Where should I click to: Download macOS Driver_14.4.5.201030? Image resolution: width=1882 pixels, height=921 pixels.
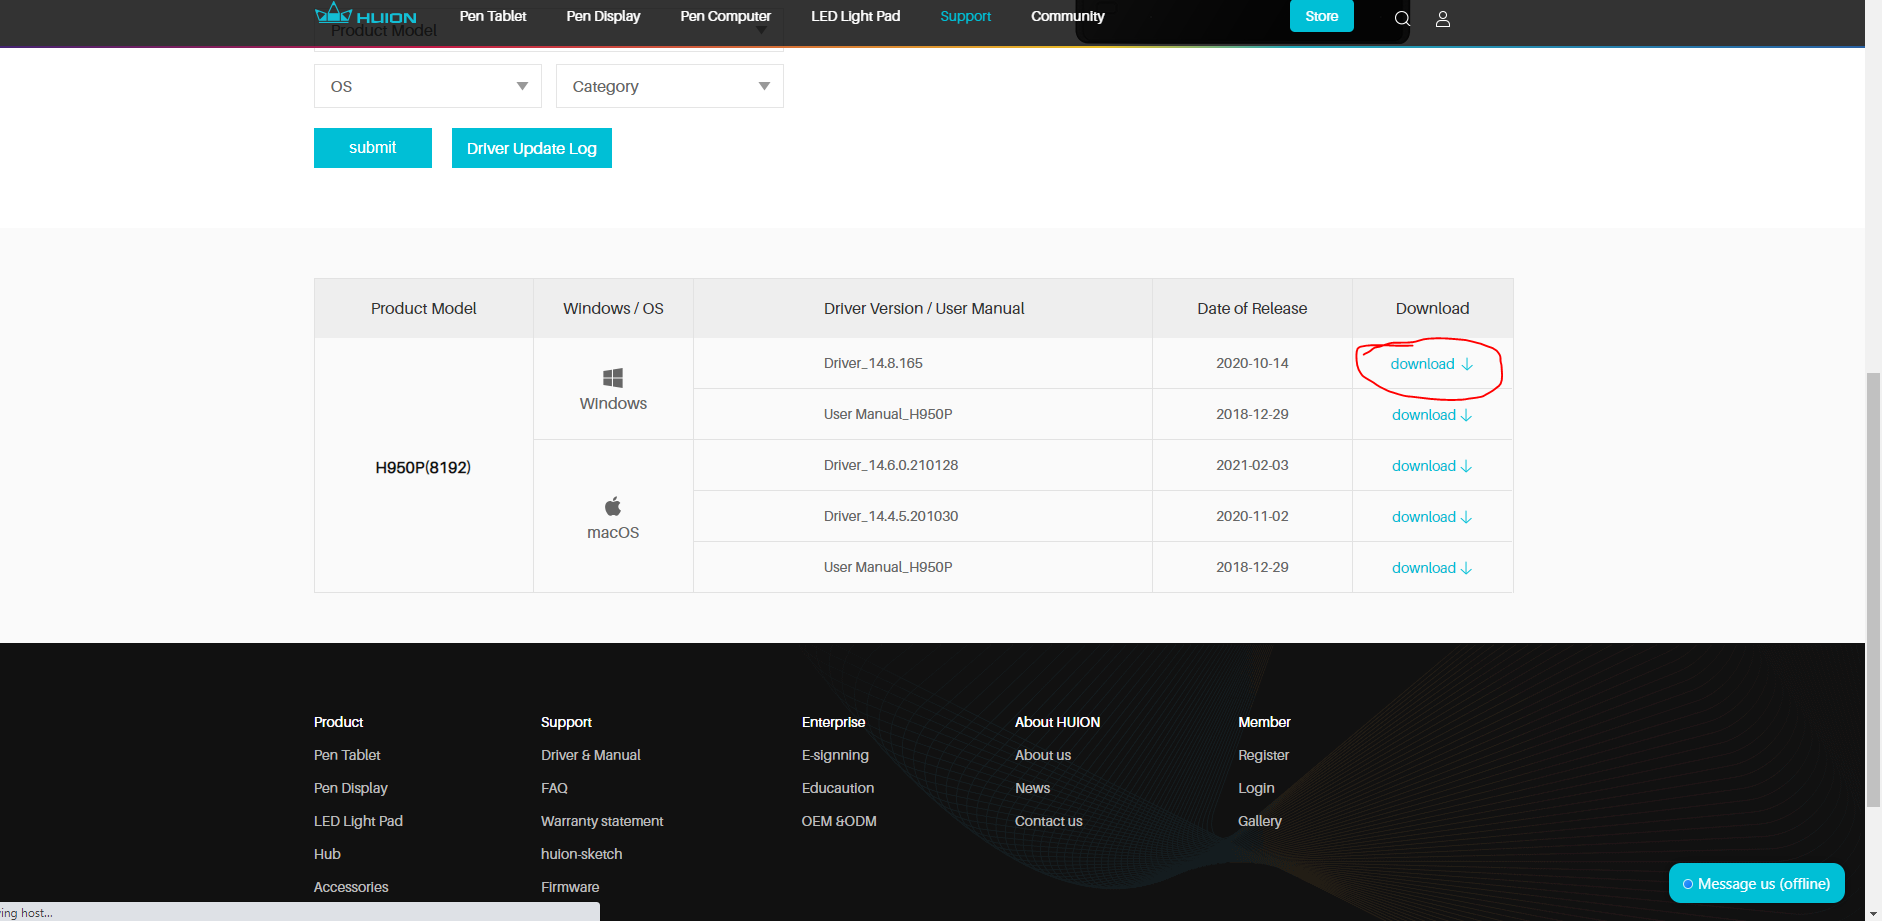(x=1432, y=517)
